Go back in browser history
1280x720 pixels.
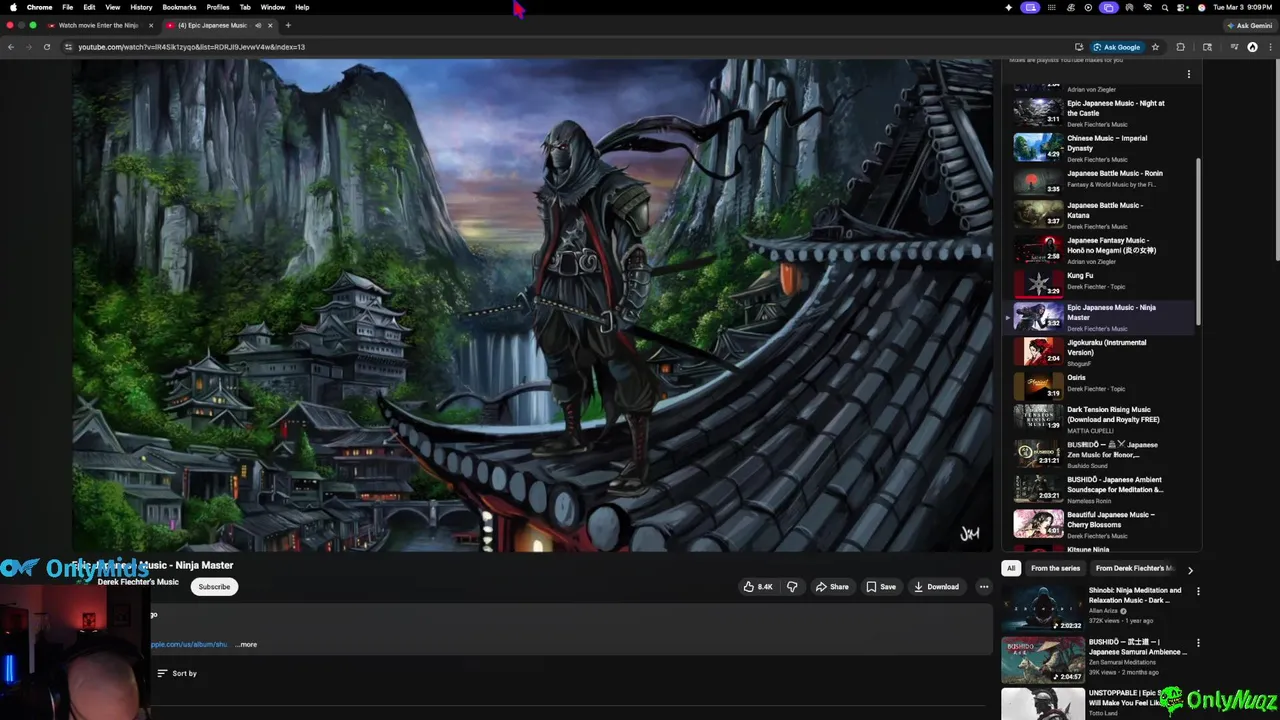click(x=11, y=47)
